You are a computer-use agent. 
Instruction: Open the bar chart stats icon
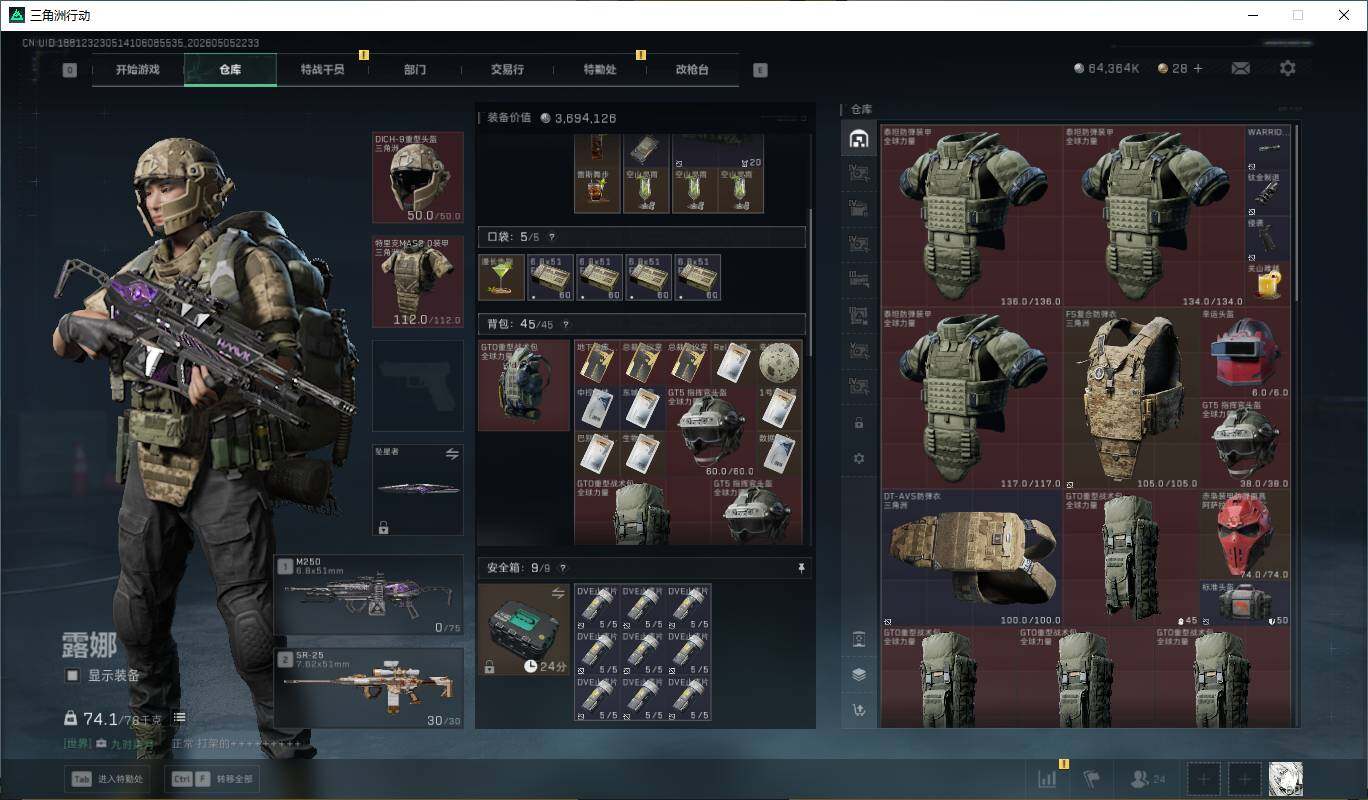click(x=1047, y=778)
